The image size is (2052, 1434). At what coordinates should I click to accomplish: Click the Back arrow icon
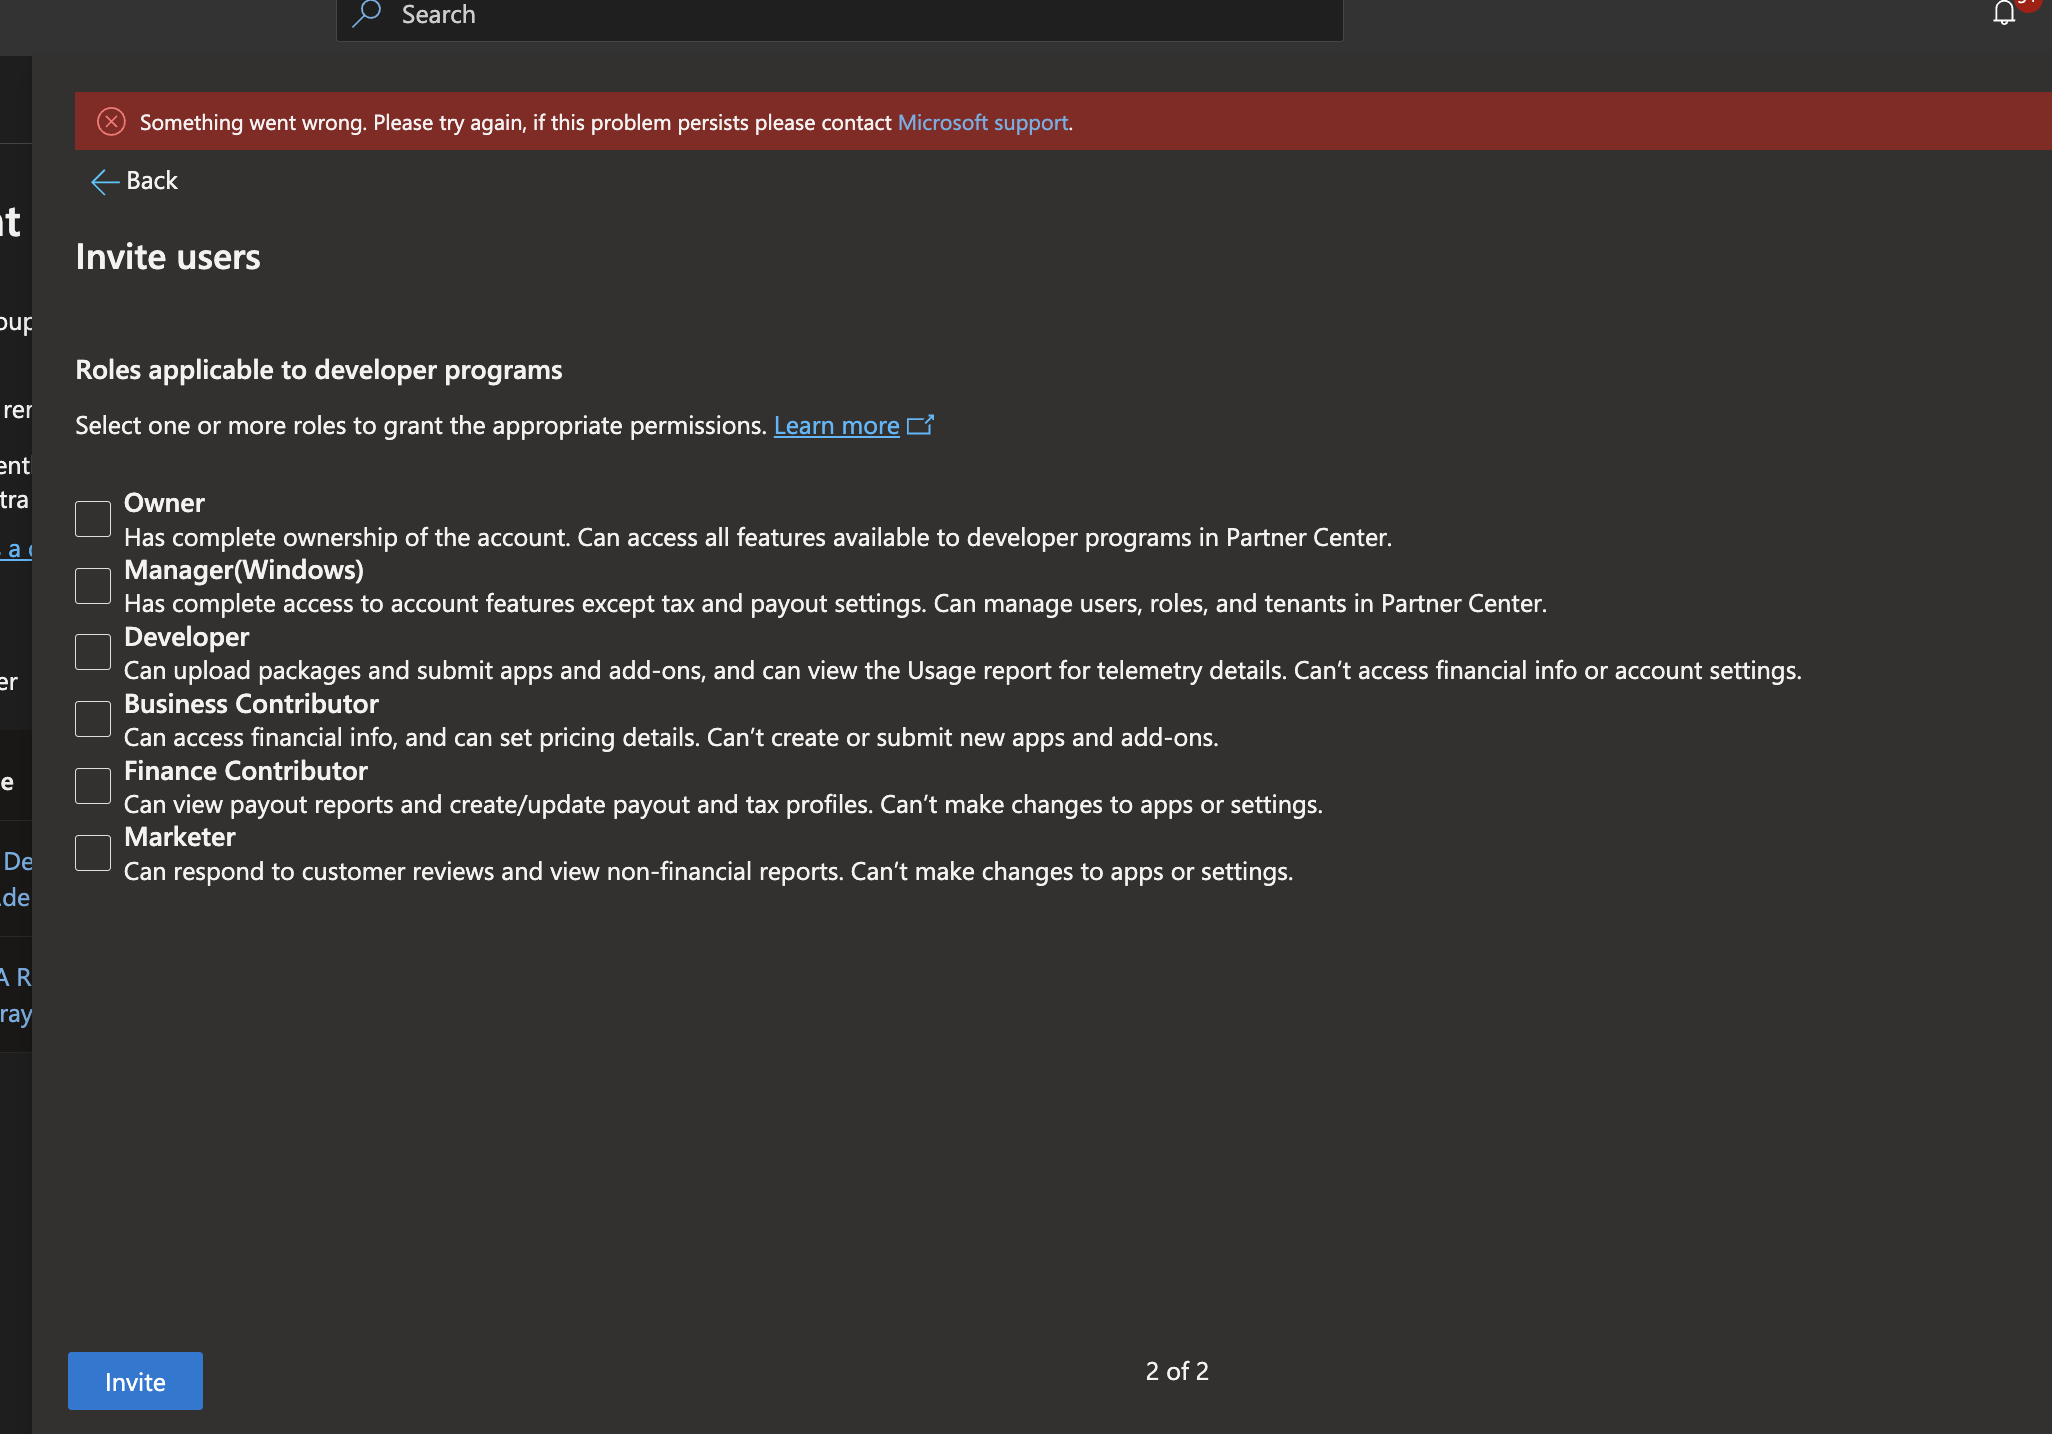tap(104, 181)
